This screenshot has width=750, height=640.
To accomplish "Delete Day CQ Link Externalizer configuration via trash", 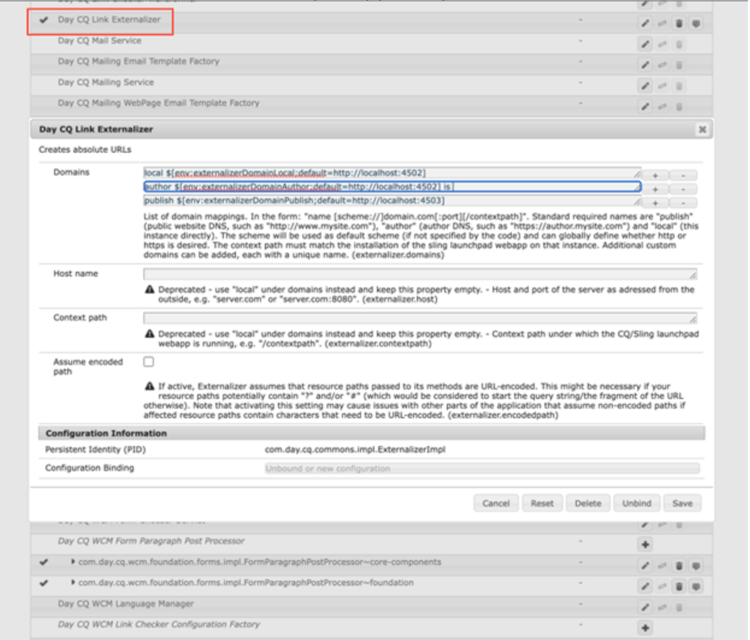I will point(679,23).
